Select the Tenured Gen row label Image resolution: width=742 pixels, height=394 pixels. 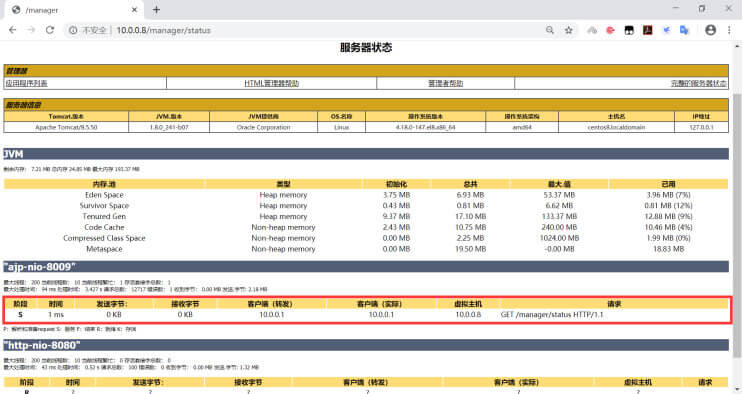pos(104,217)
